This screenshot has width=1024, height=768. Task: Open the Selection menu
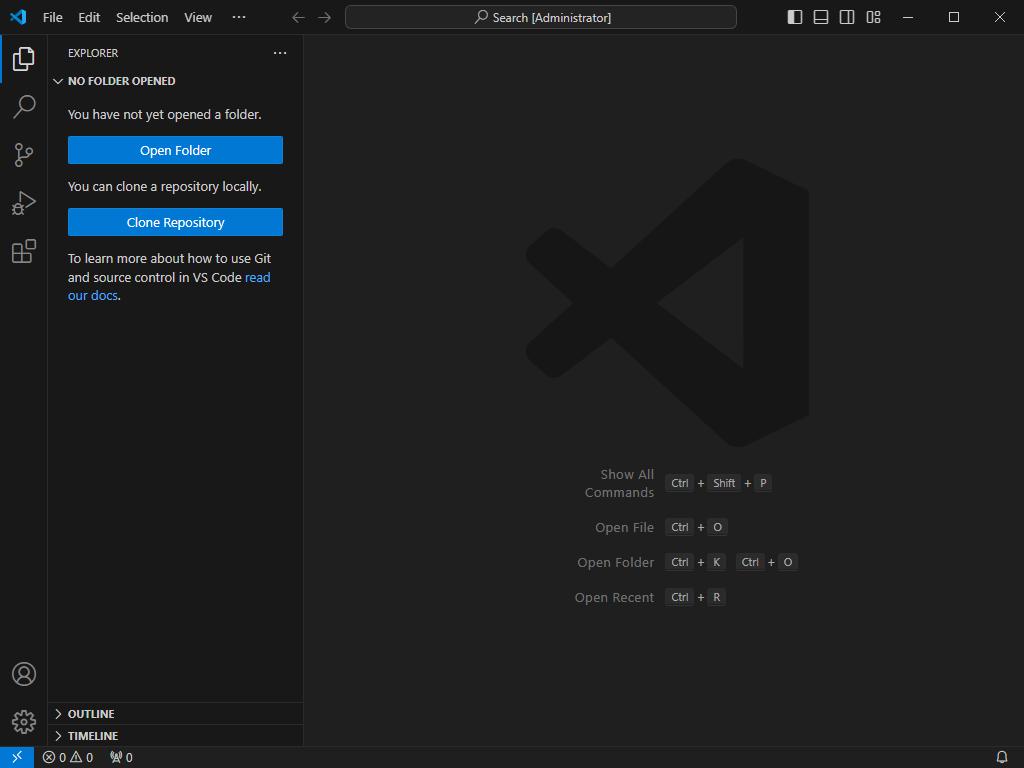(142, 17)
